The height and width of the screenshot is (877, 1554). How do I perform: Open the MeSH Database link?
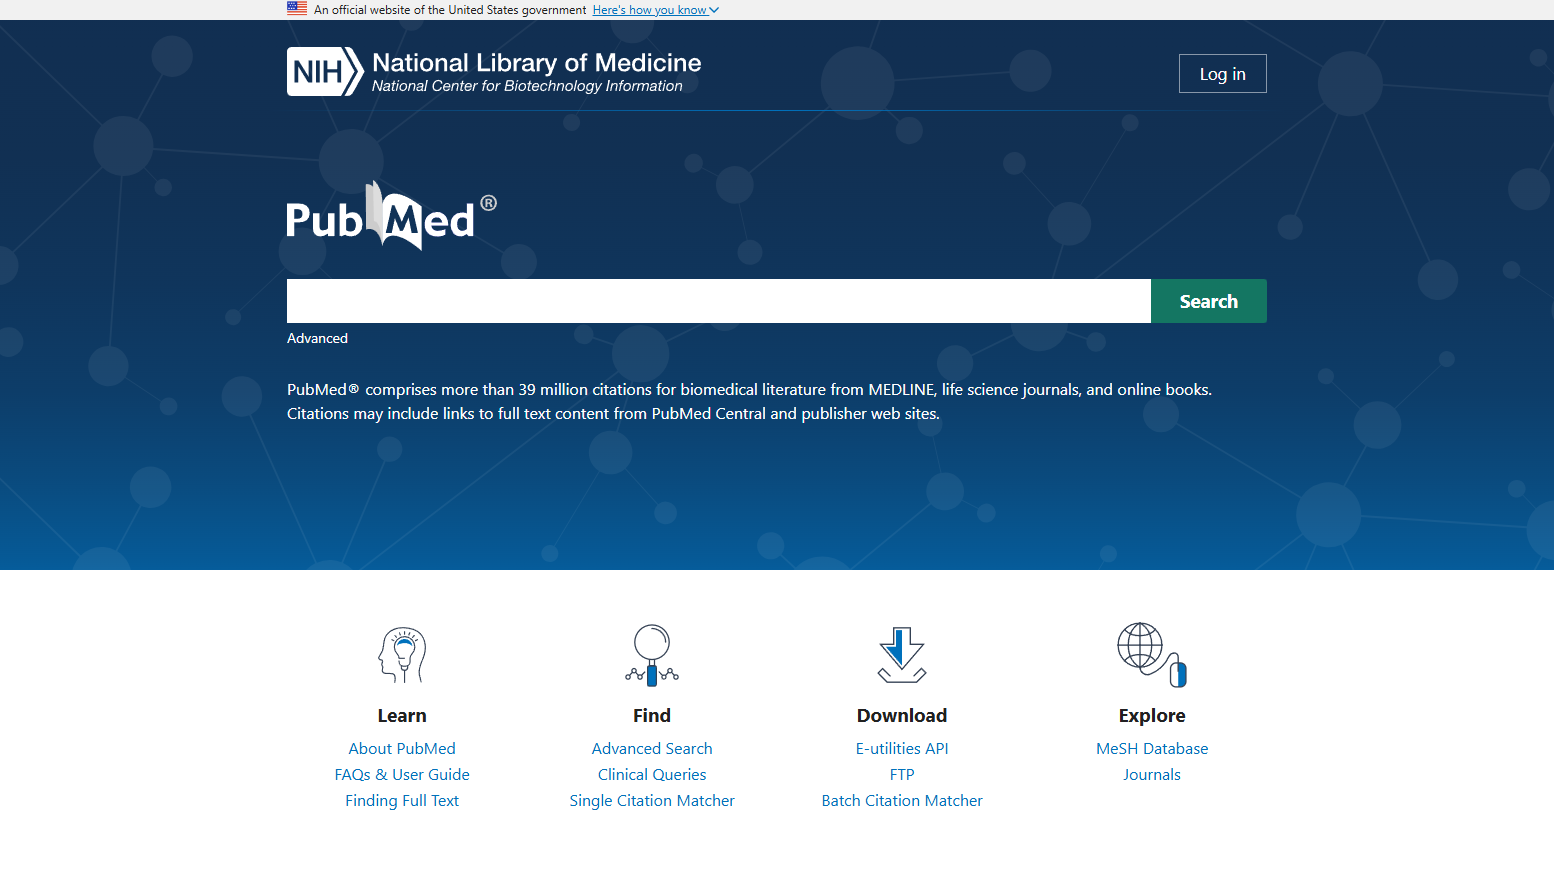(x=1152, y=748)
